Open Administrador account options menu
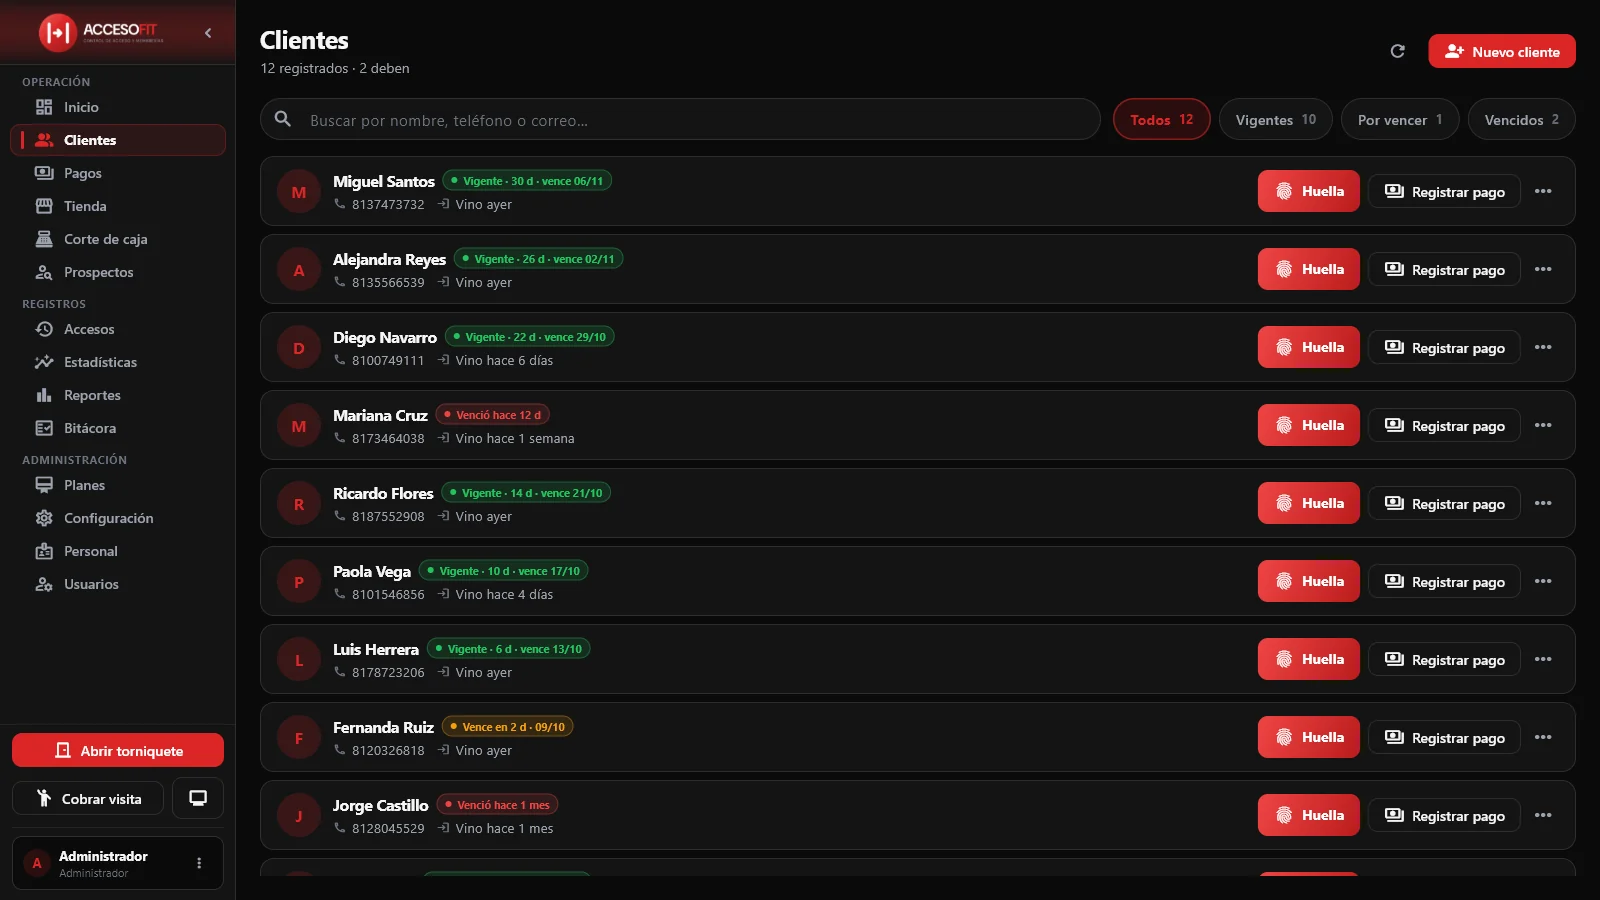Screen dimensions: 1600x900 [199, 863]
